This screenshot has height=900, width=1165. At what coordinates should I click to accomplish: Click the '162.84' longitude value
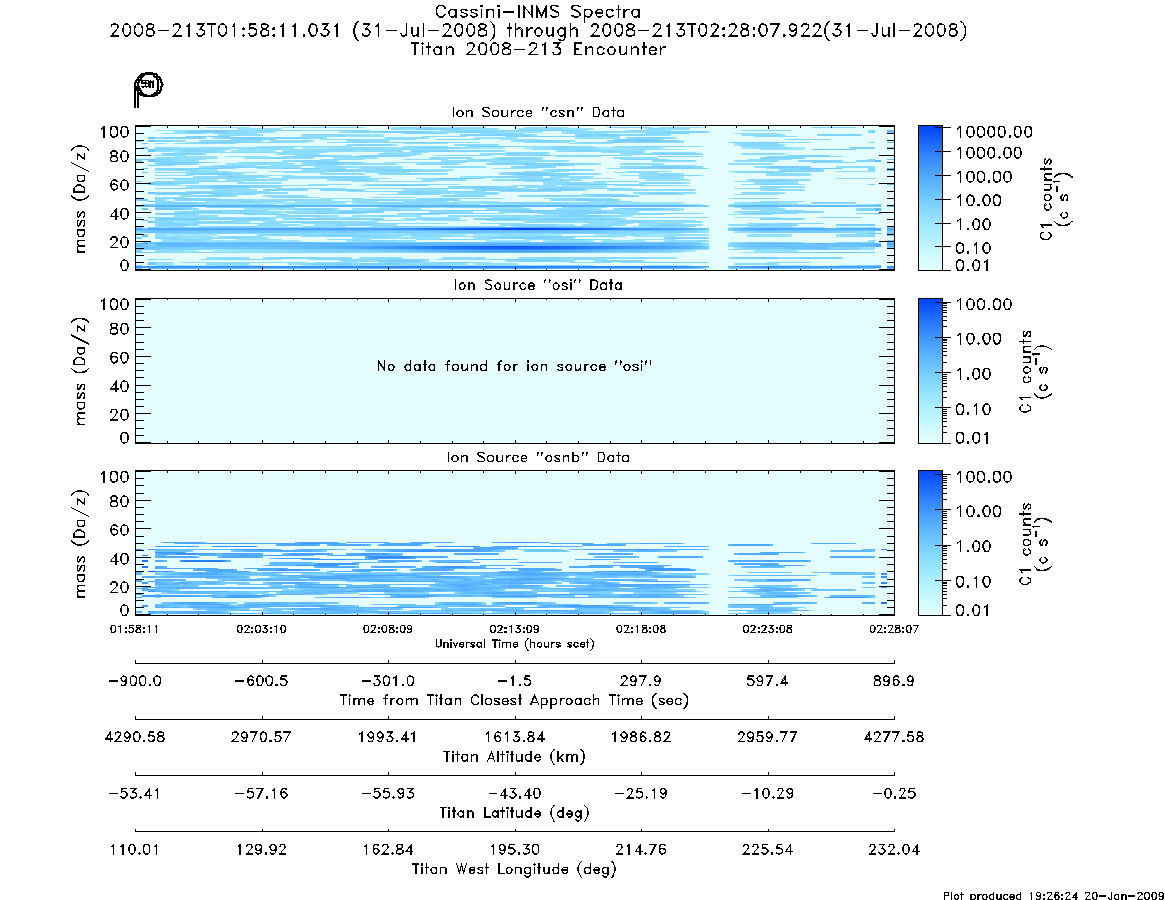click(388, 849)
